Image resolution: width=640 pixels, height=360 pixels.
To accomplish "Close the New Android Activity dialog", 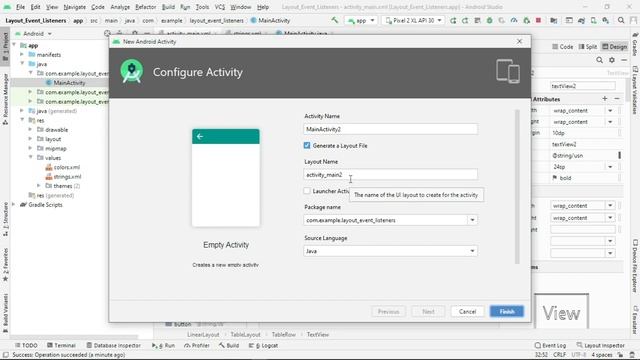I will (519, 41).
